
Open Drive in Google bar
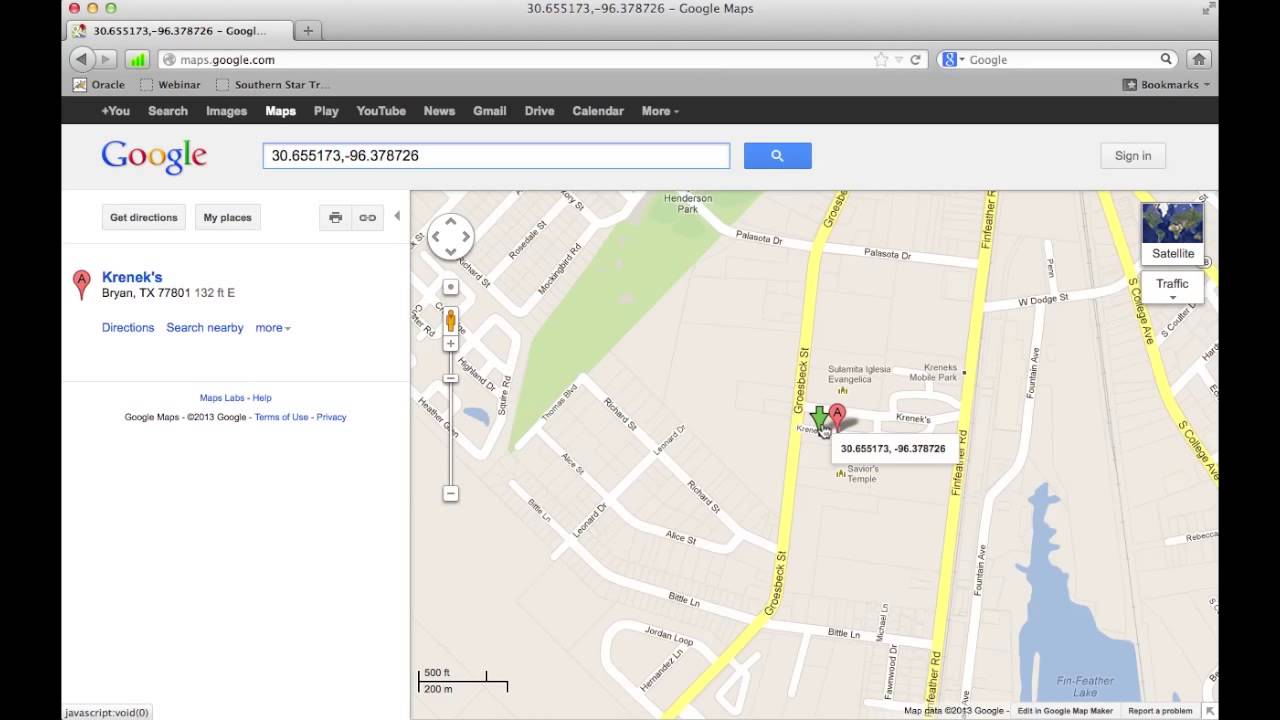point(539,111)
